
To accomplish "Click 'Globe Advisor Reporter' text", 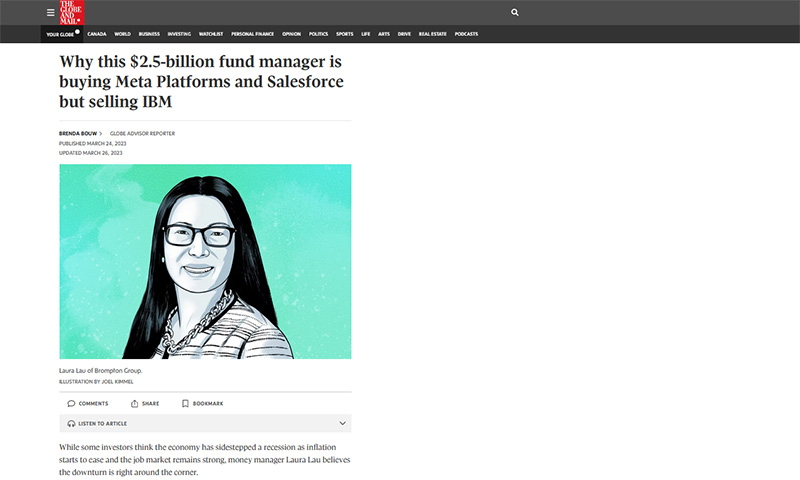I will pyautogui.click(x=142, y=134).
